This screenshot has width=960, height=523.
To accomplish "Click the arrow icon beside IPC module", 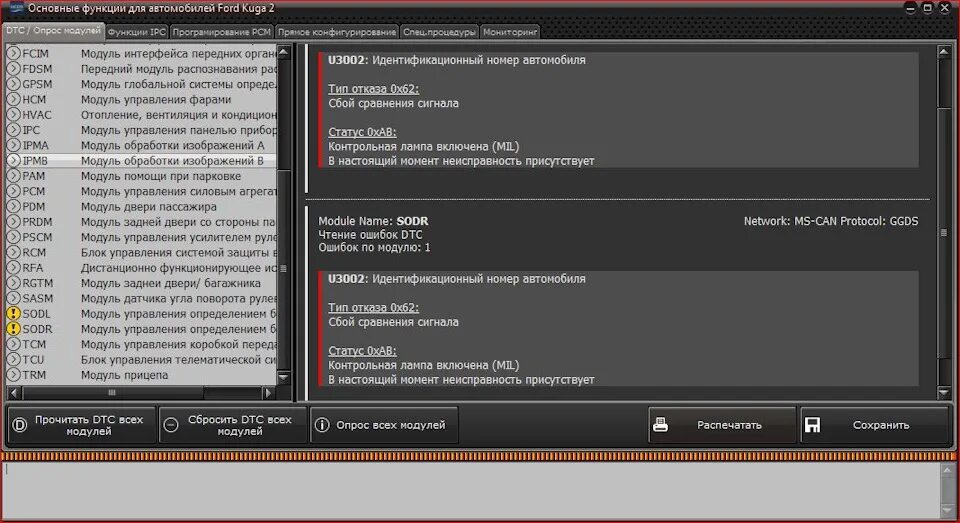I will pyautogui.click(x=13, y=130).
